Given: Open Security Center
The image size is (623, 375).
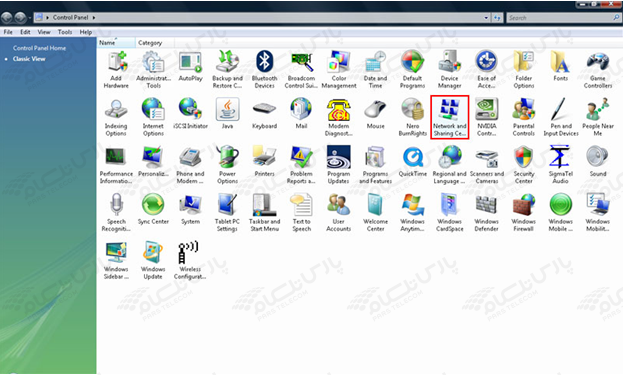Looking at the screenshot, I should 524,165.
